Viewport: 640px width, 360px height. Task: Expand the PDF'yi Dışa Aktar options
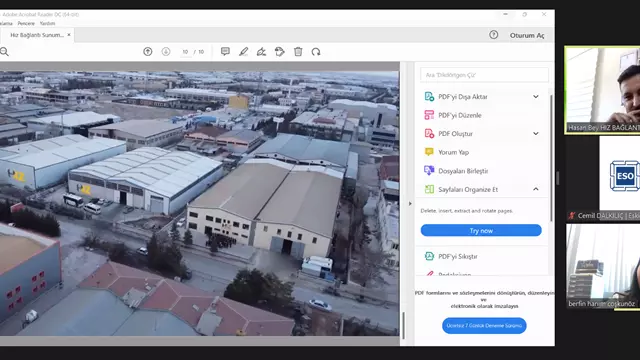(536, 97)
